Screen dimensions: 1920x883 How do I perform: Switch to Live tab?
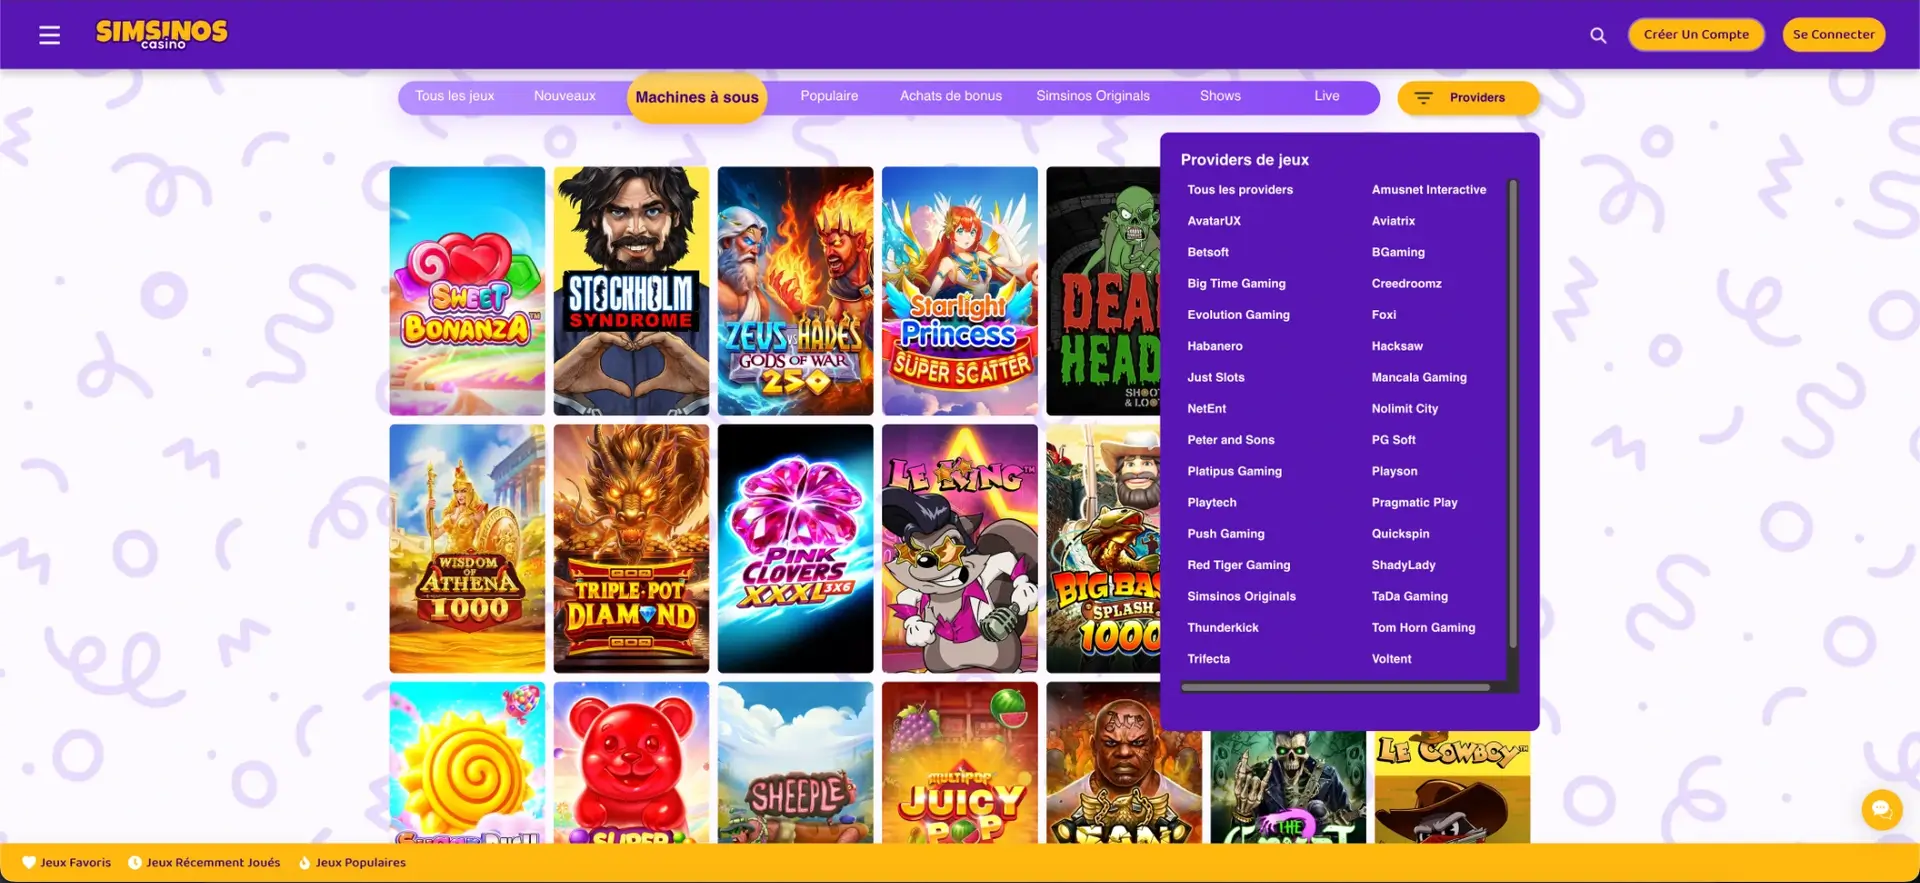pyautogui.click(x=1327, y=96)
